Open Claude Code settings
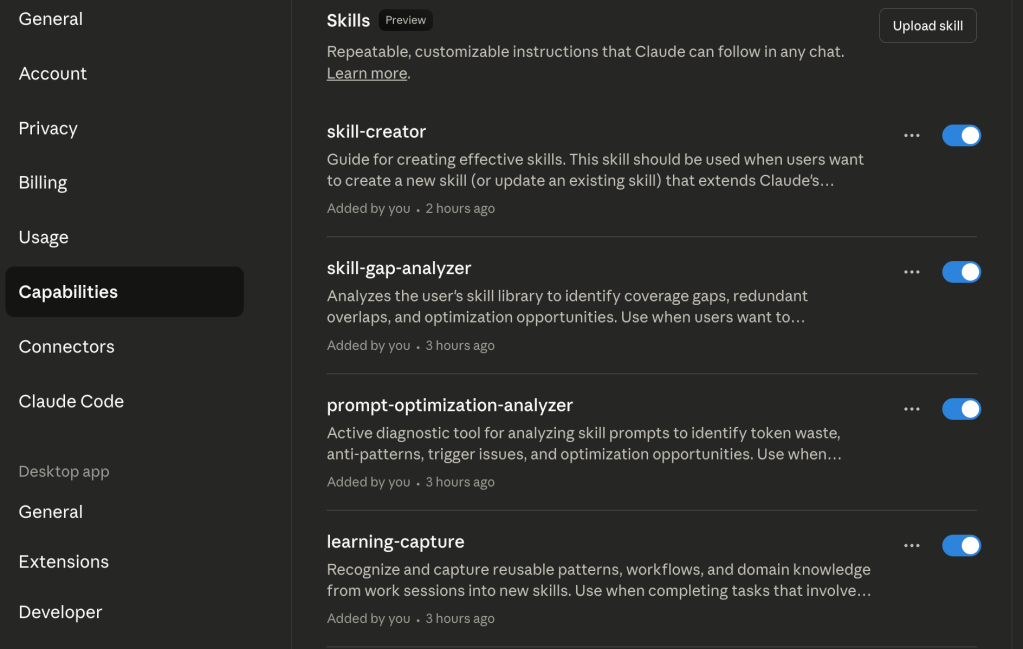Viewport: 1023px width, 649px height. tap(71, 401)
